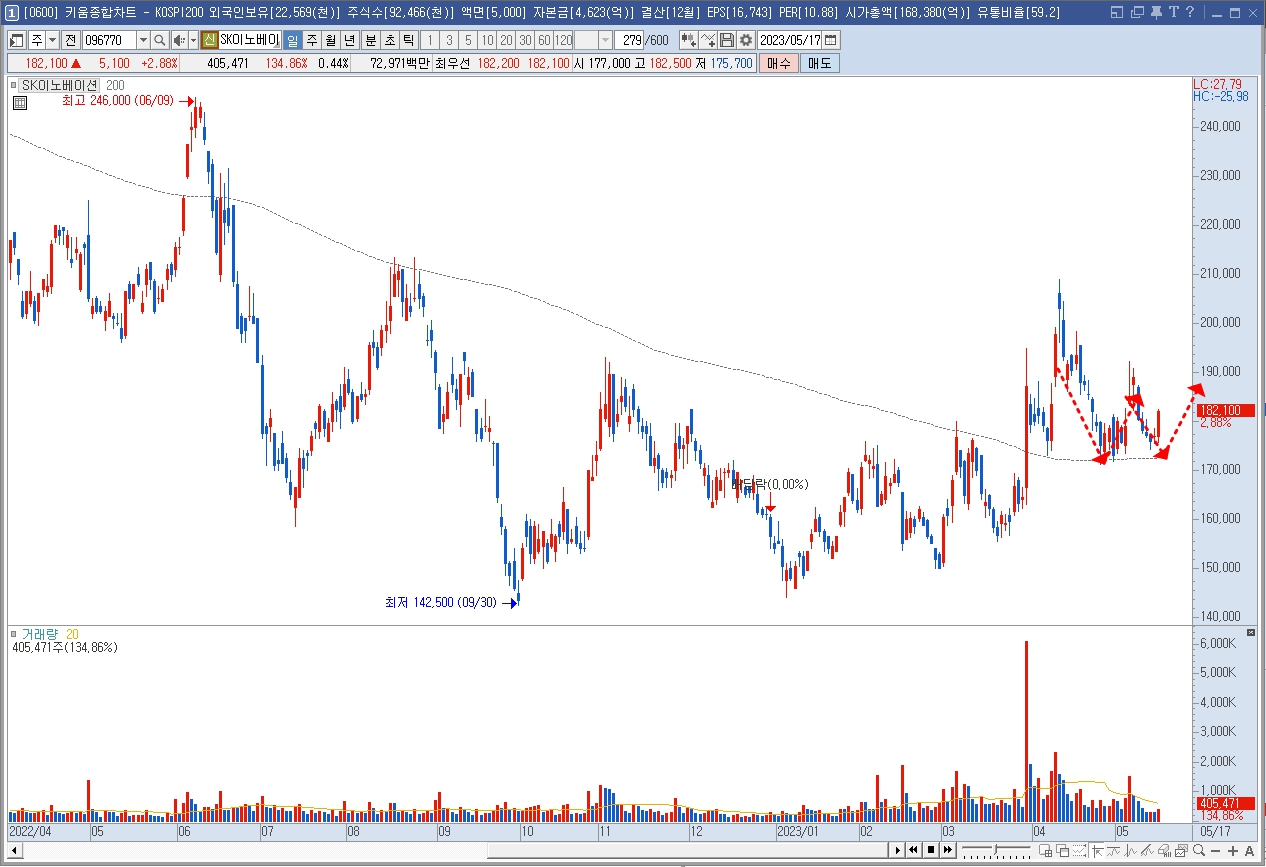
Task: Click the rewind button in chart playback
Action: click(x=913, y=850)
